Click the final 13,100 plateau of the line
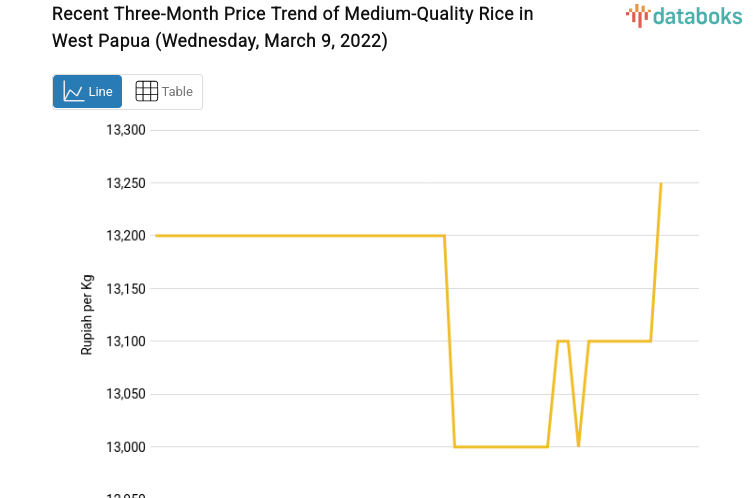The height and width of the screenshot is (498, 753). click(x=620, y=342)
